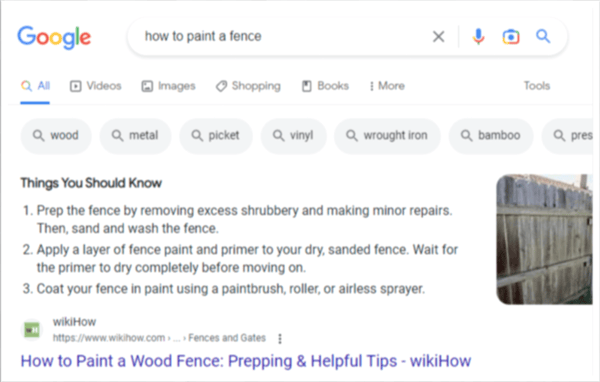The image size is (600, 382).
Task: Select the metal suggestion chip
Action: click(135, 135)
